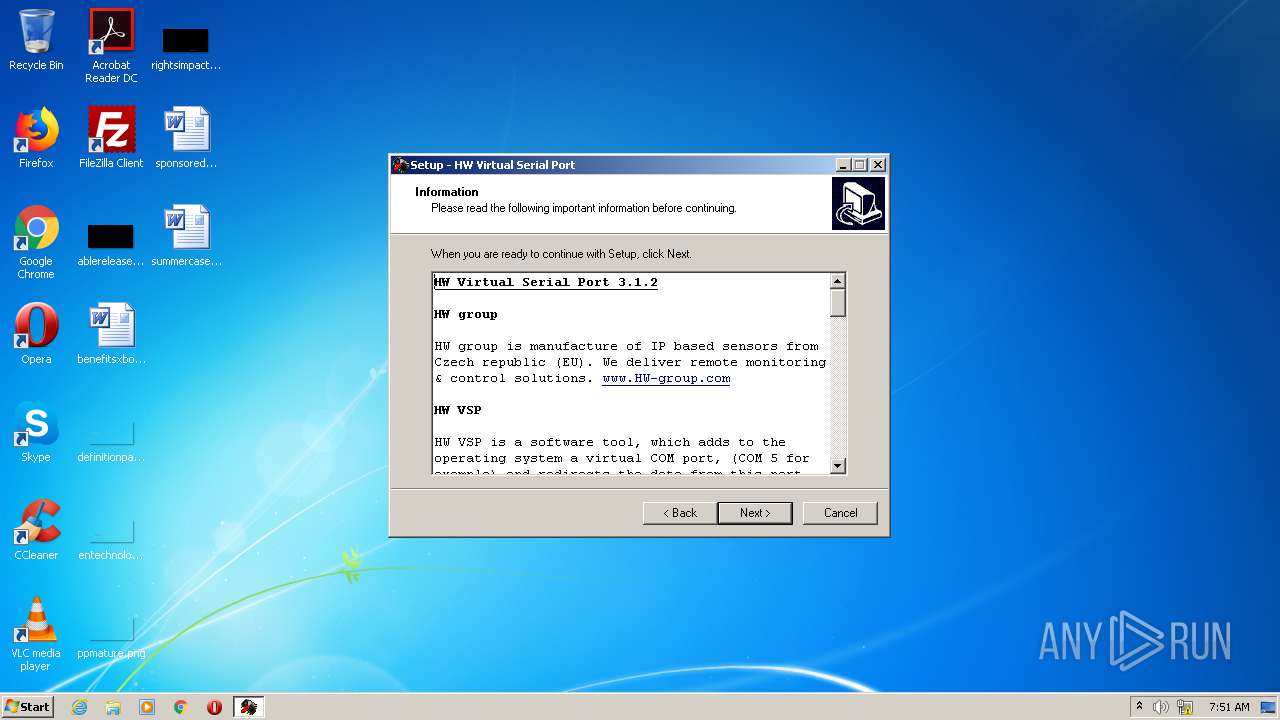Click the 7:51 AM system clock

point(1229,707)
